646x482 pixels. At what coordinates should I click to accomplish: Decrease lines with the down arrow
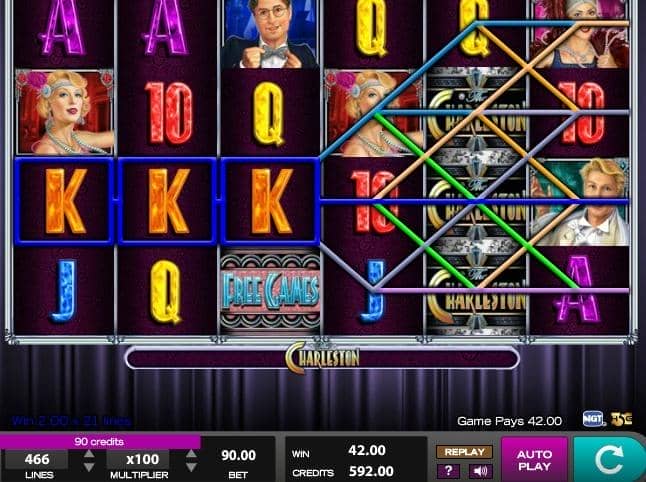point(89,468)
